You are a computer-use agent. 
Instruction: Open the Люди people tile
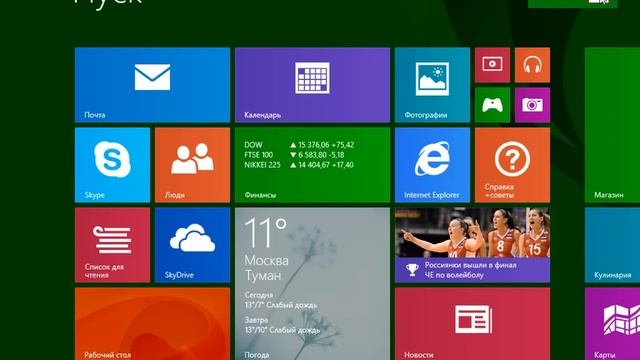point(192,165)
